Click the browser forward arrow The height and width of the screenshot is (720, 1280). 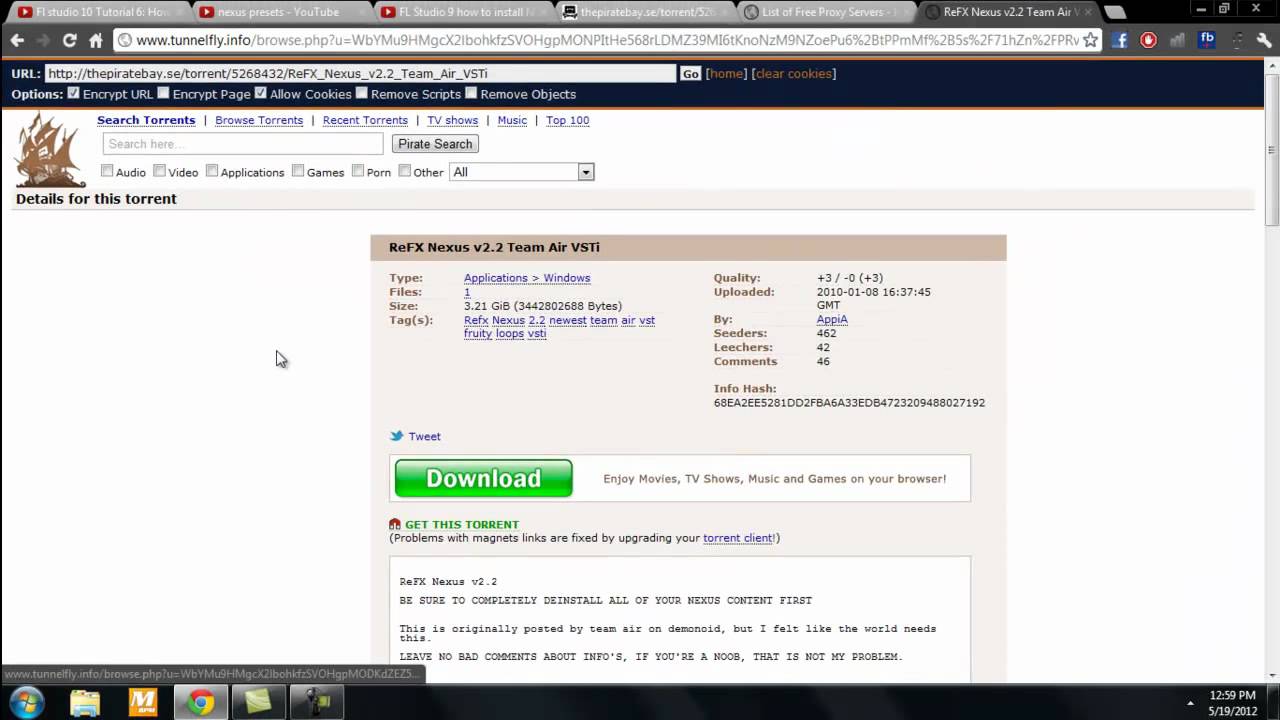tap(43, 40)
